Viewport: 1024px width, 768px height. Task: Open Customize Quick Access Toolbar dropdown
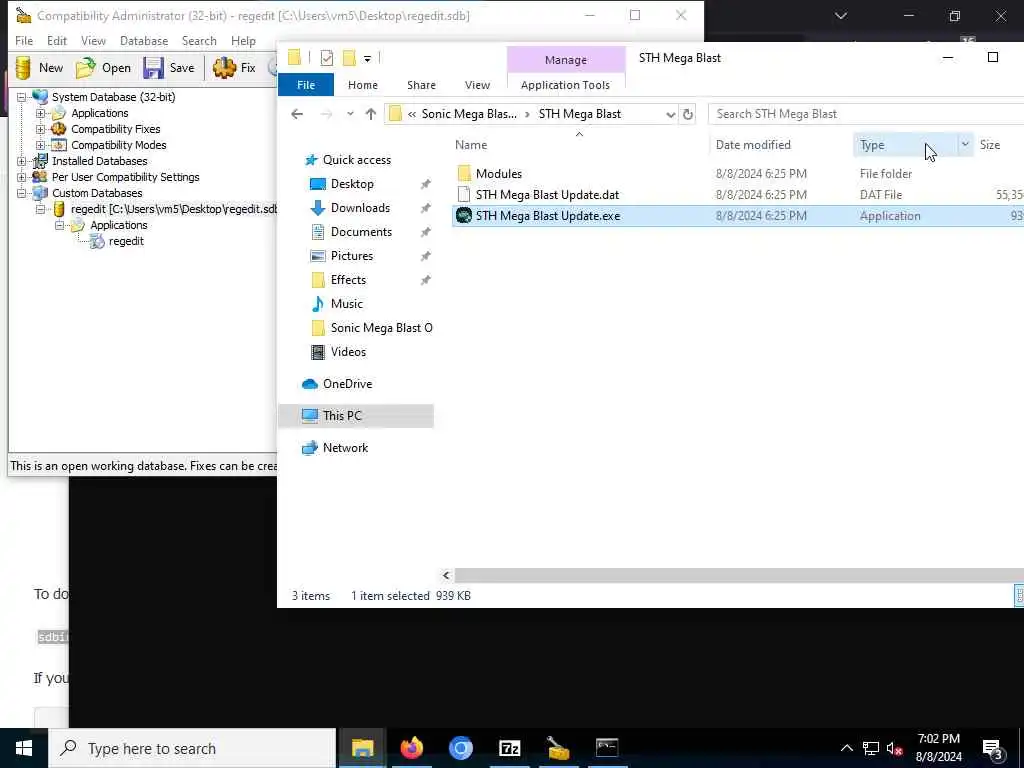(368, 59)
